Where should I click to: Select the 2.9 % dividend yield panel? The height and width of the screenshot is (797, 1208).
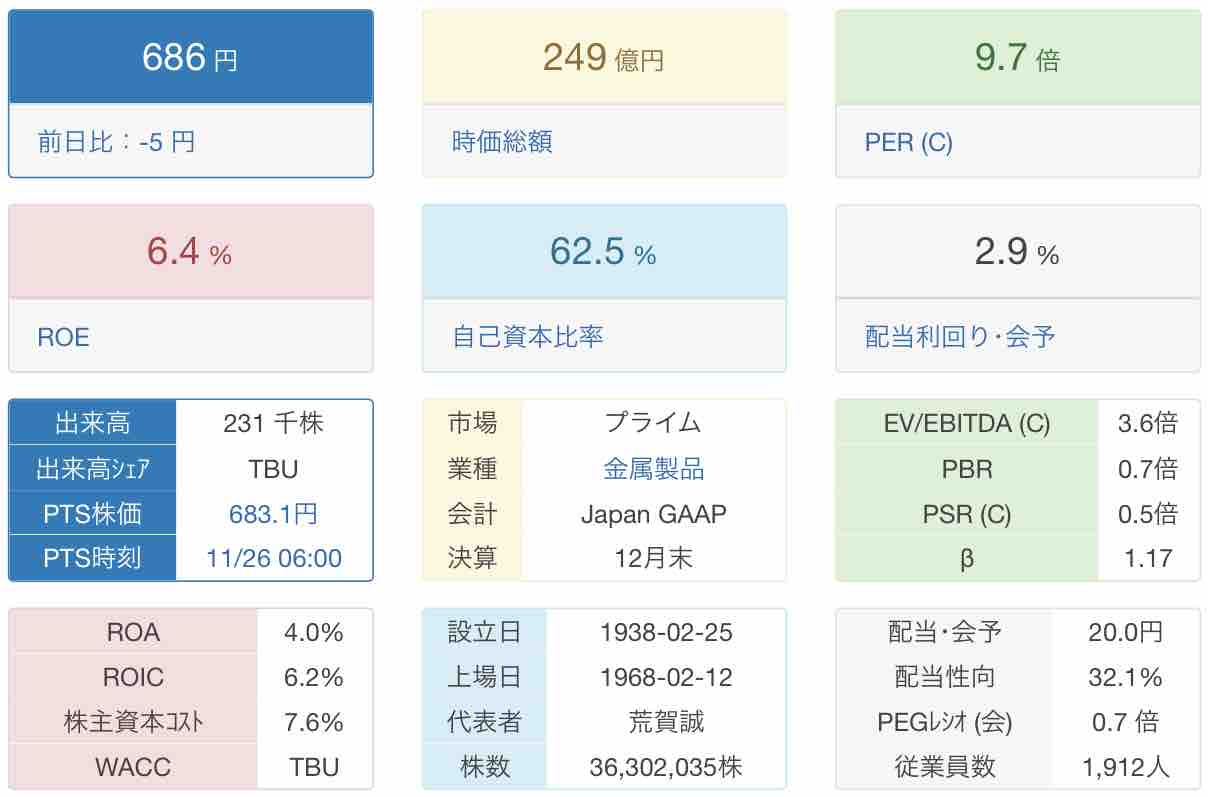[1017, 252]
